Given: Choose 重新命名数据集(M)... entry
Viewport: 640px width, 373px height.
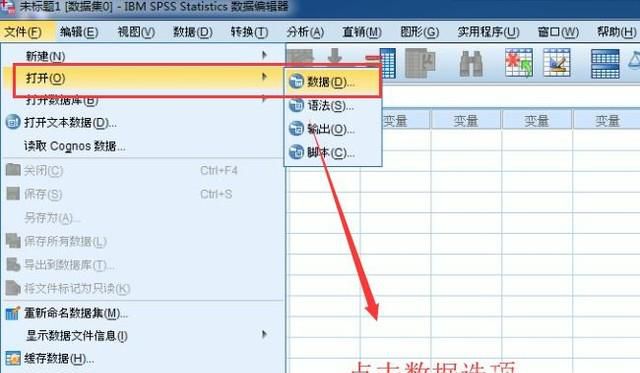Looking at the screenshot, I should tap(143, 313).
